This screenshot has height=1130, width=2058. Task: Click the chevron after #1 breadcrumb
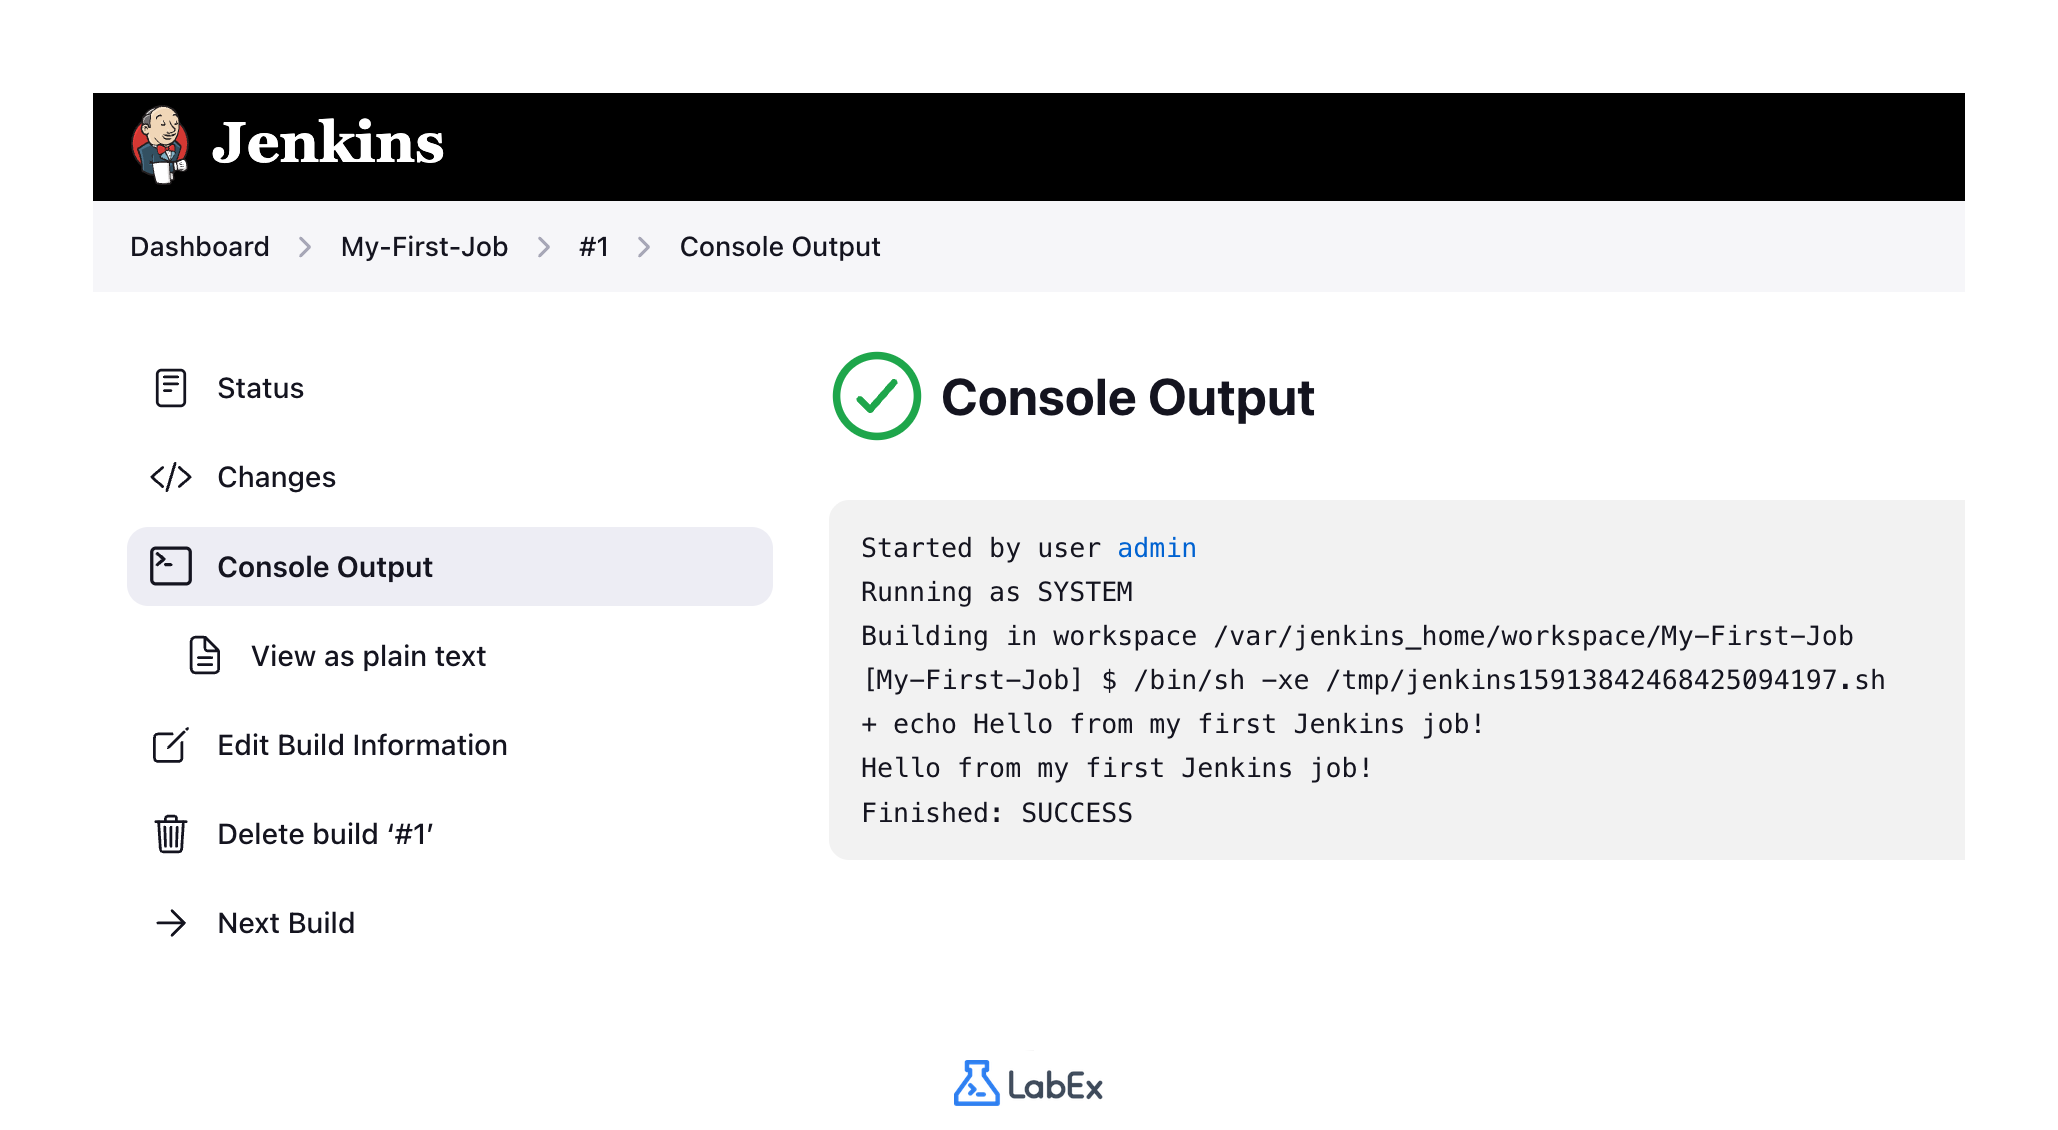[644, 246]
